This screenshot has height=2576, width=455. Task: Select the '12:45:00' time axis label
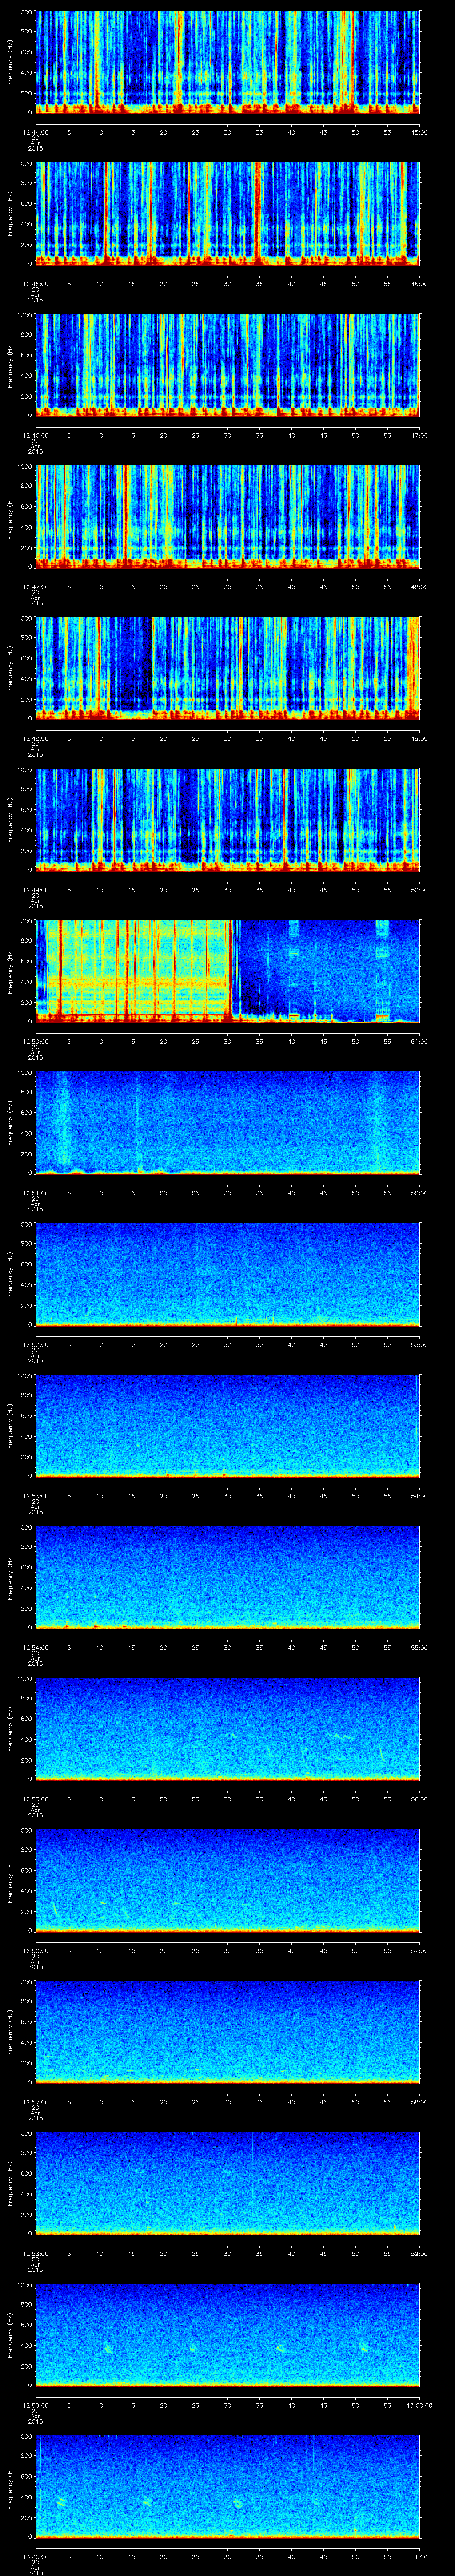tap(36, 284)
